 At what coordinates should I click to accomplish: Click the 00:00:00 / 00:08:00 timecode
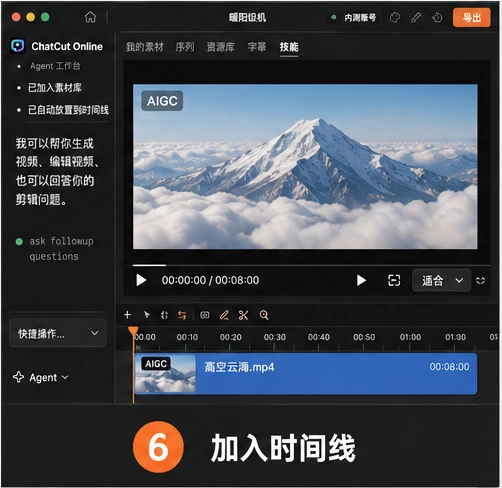point(210,280)
